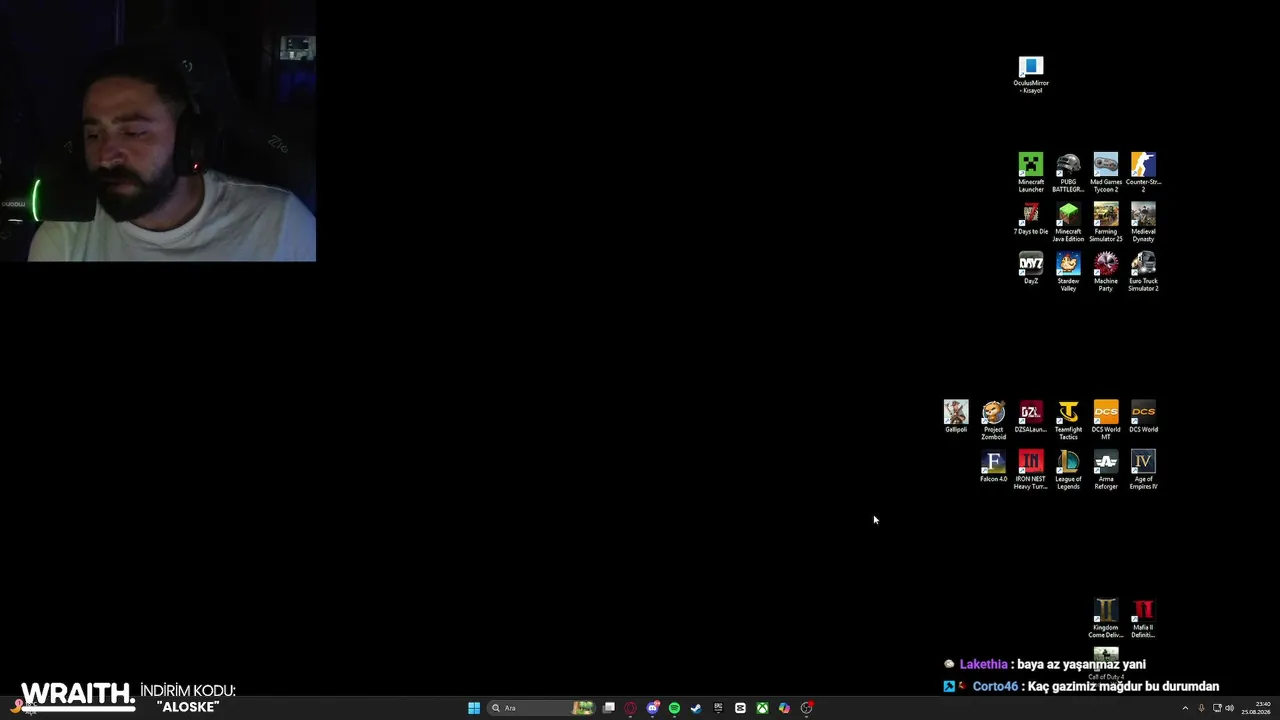This screenshot has width=1280, height=720.
Task: Click the Stardew Valley desktop icon
Action: (1068, 272)
